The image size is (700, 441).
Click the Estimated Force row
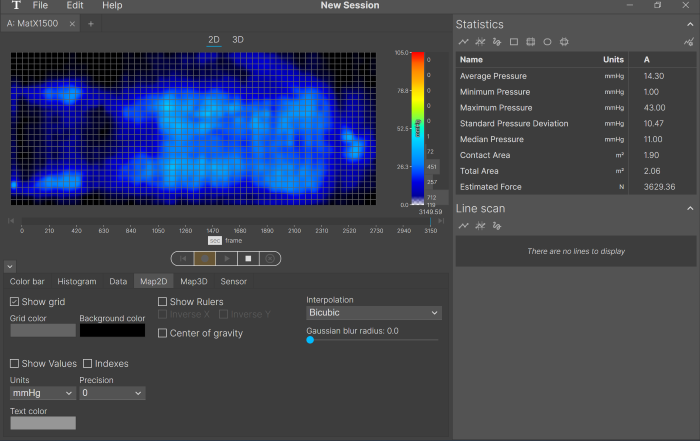575,187
